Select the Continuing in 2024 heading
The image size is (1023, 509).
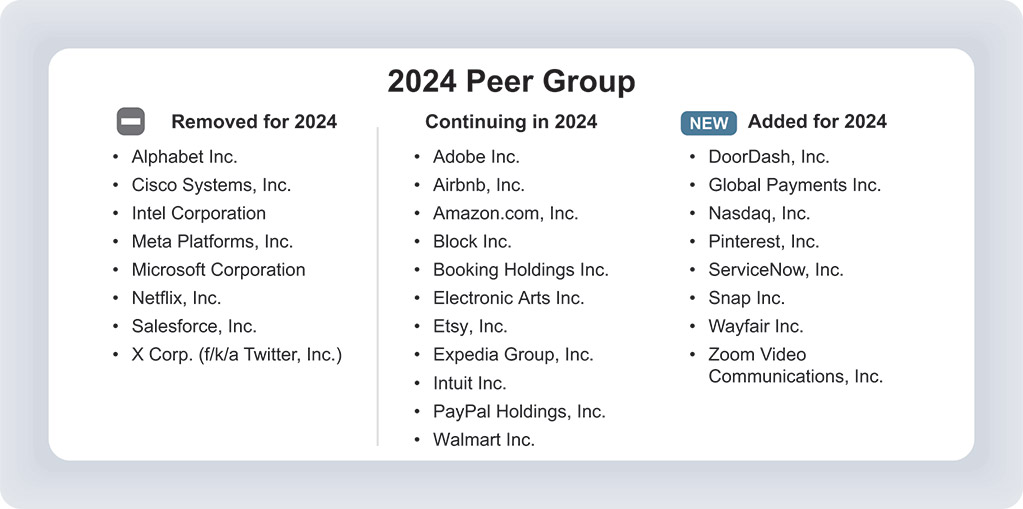(x=511, y=122)
